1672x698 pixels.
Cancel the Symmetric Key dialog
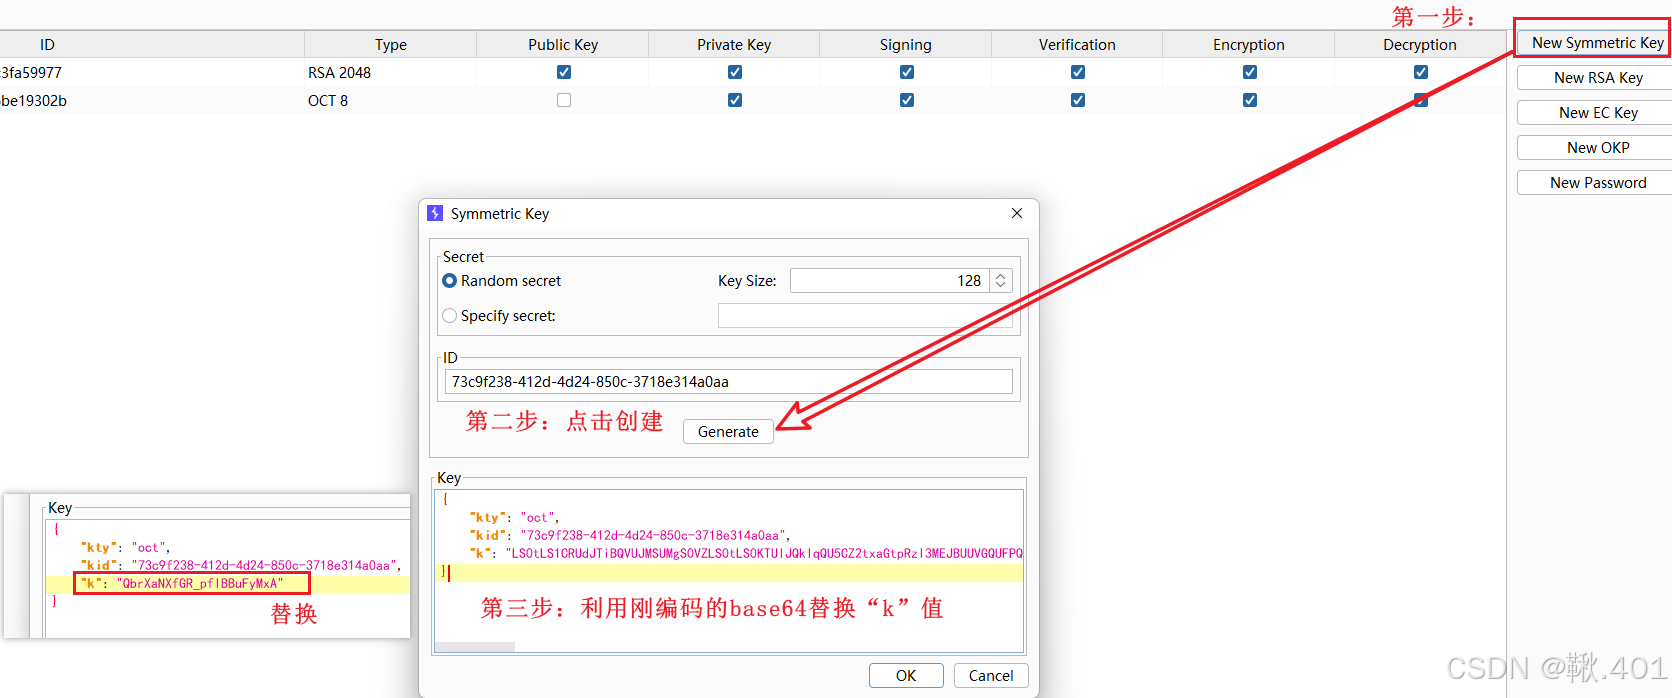coord(991,676)
